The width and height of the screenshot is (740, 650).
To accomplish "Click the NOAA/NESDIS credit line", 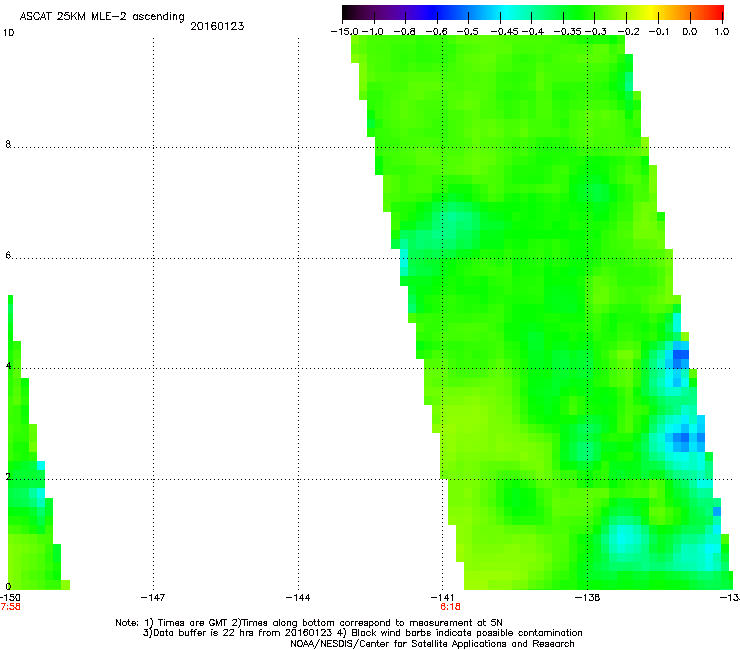I will tap(432, 644).
